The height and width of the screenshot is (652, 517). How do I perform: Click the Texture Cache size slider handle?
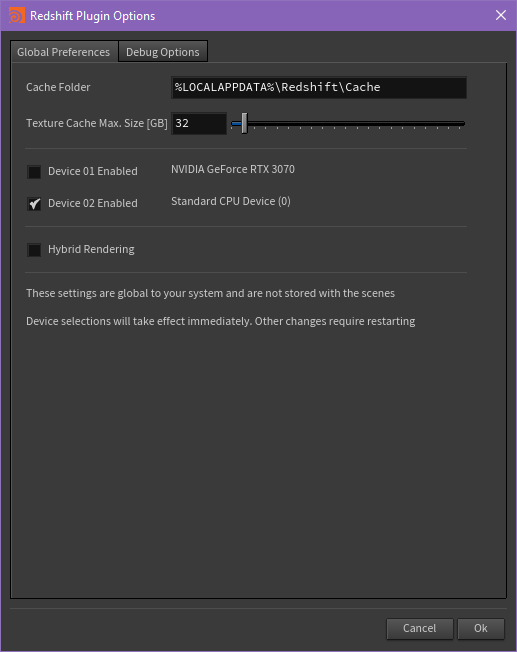tap(245, 123)
